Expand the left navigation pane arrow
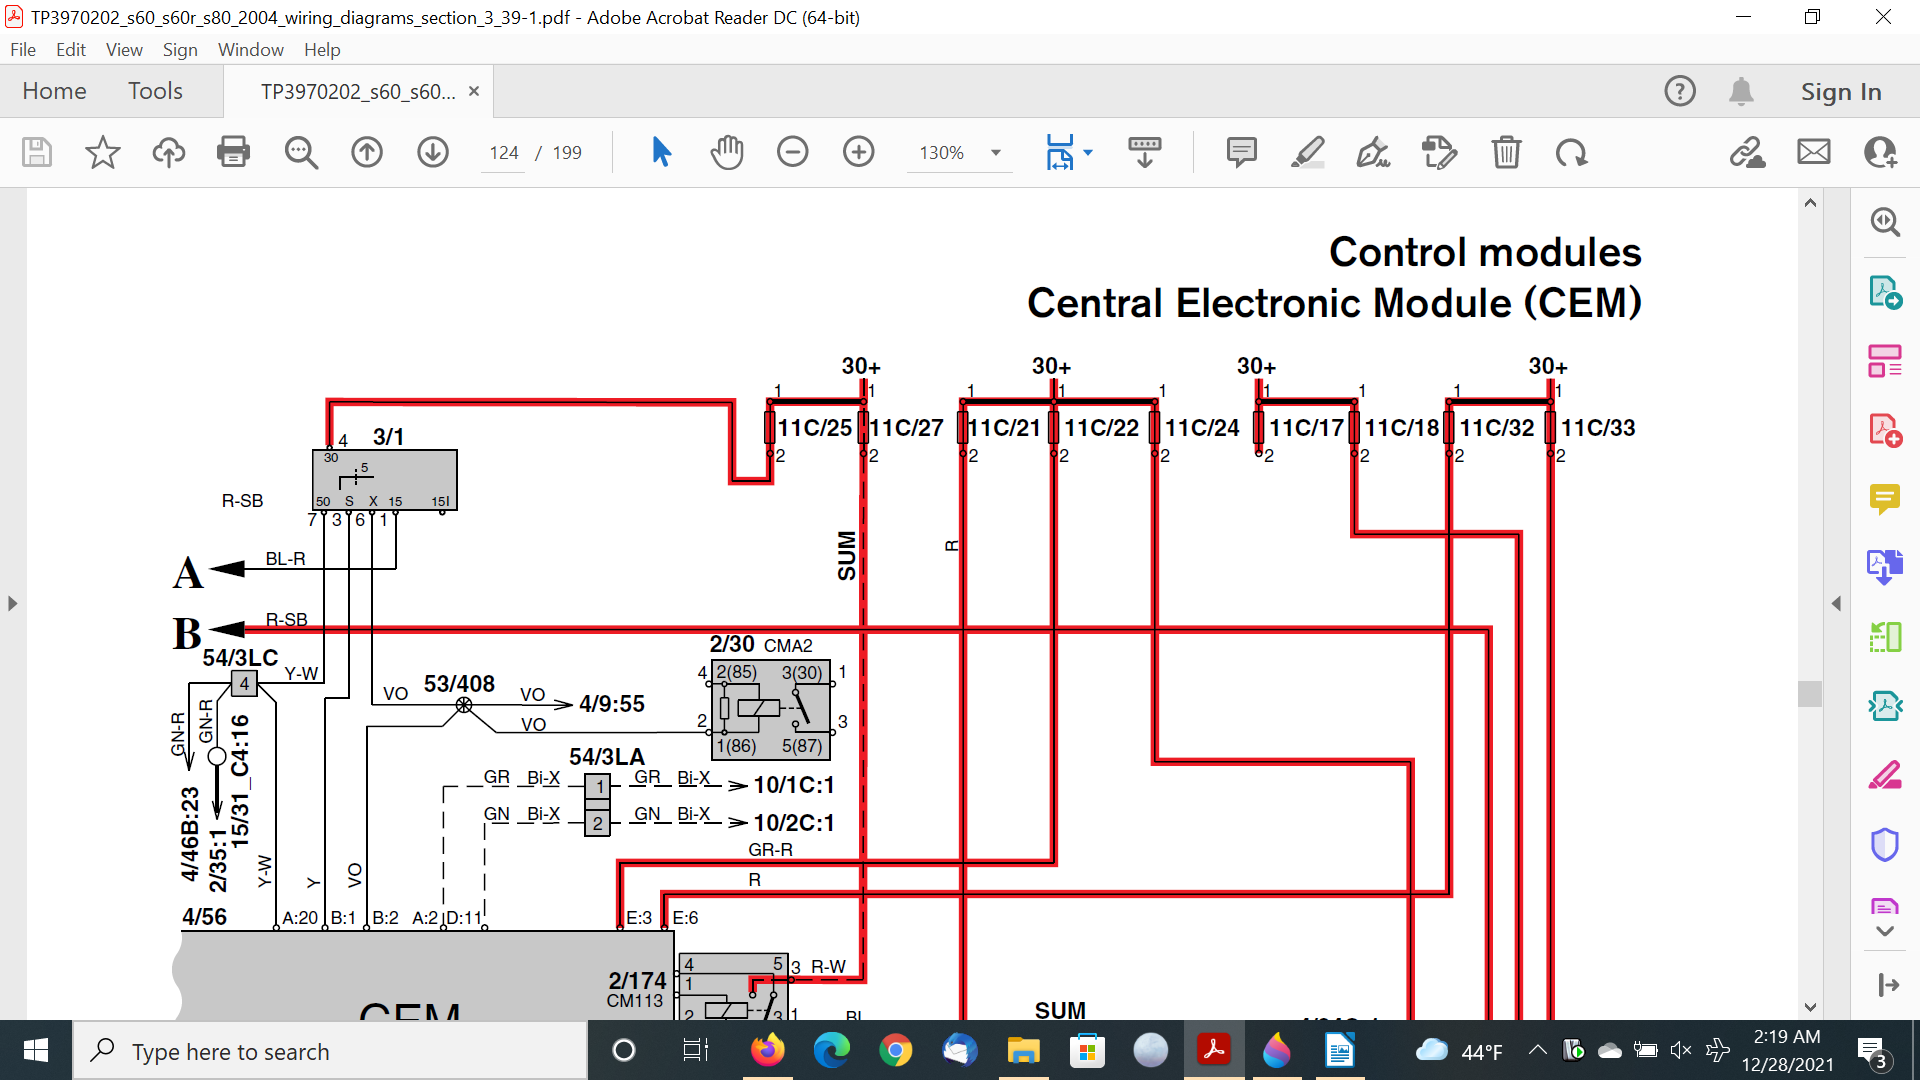The height and width of the screenshot is (1080, 1920). click(x=12, y=603)
